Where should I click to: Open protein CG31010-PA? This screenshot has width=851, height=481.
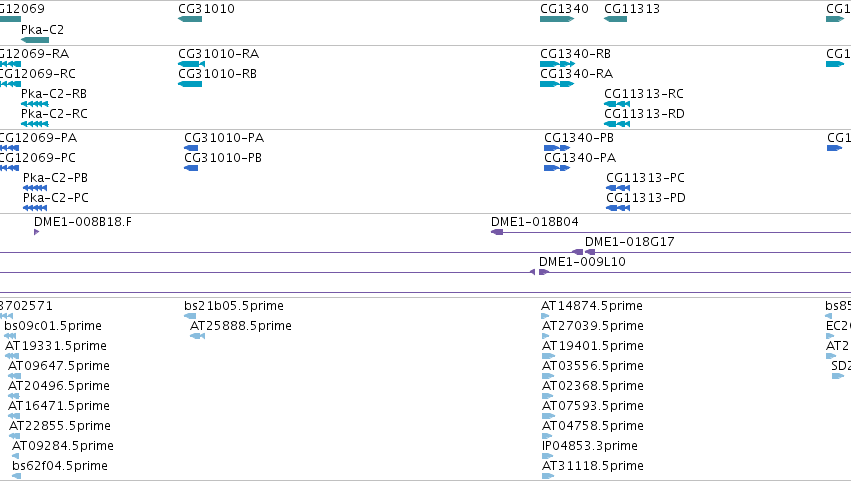(x=224, y=138)
